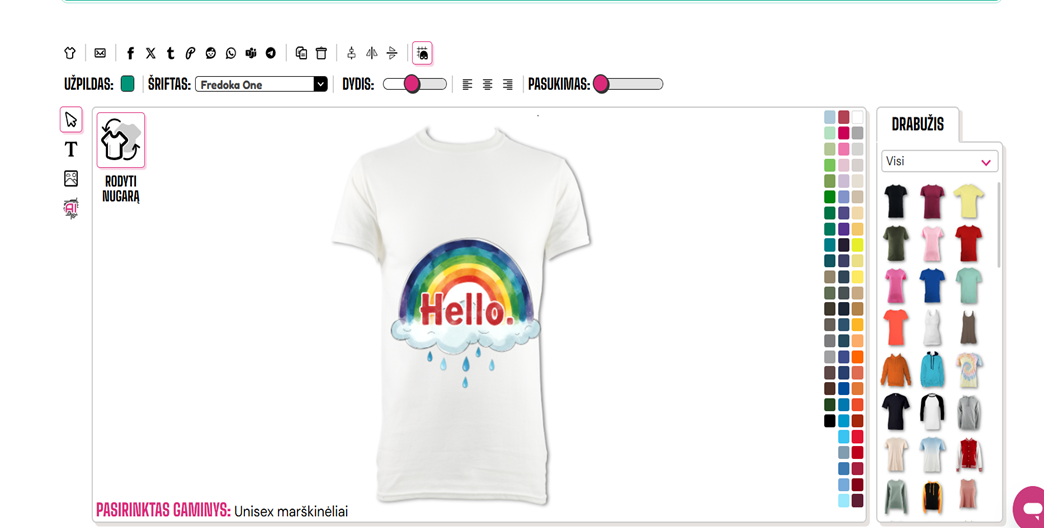Viewport: 1044px width, 528px height.
Task: Open the AI design generator tool
Action: [x=70, y=208]
